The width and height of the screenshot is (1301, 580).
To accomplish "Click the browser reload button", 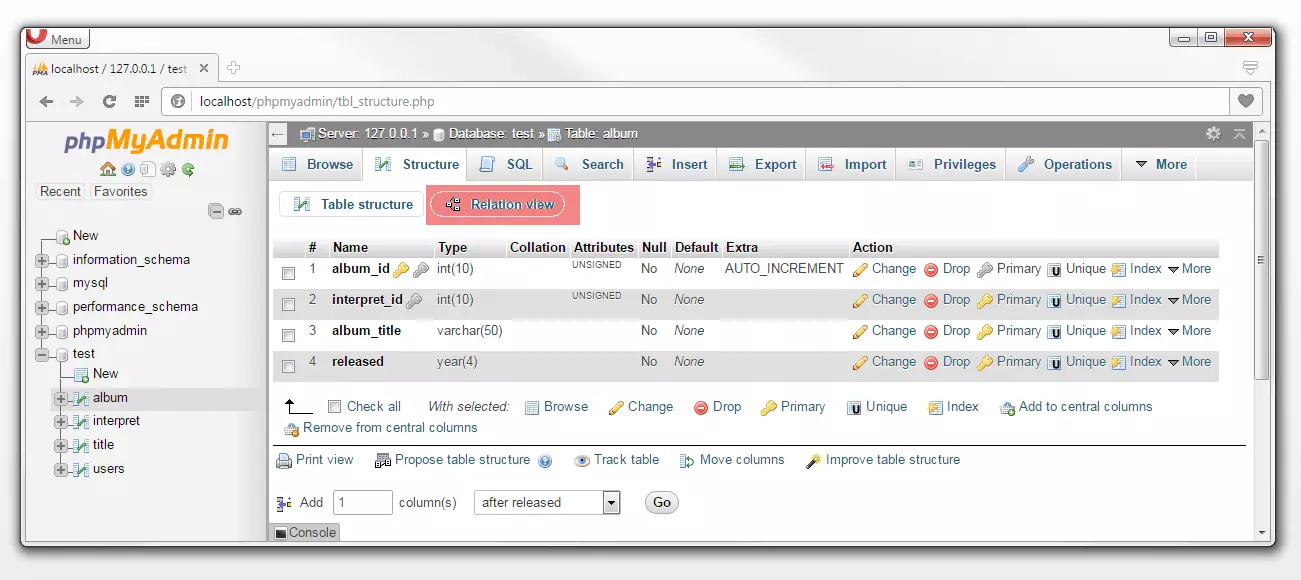I will 109,101.
